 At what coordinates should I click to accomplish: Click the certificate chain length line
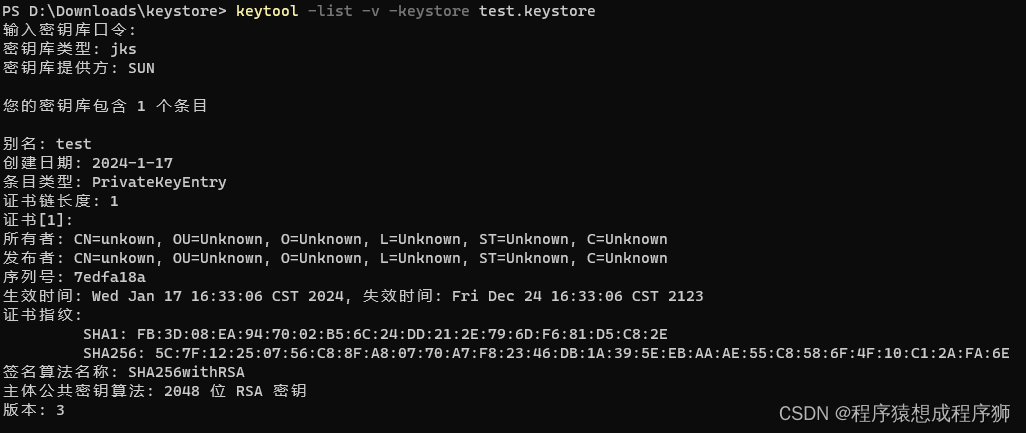click(x=61, y=201)
